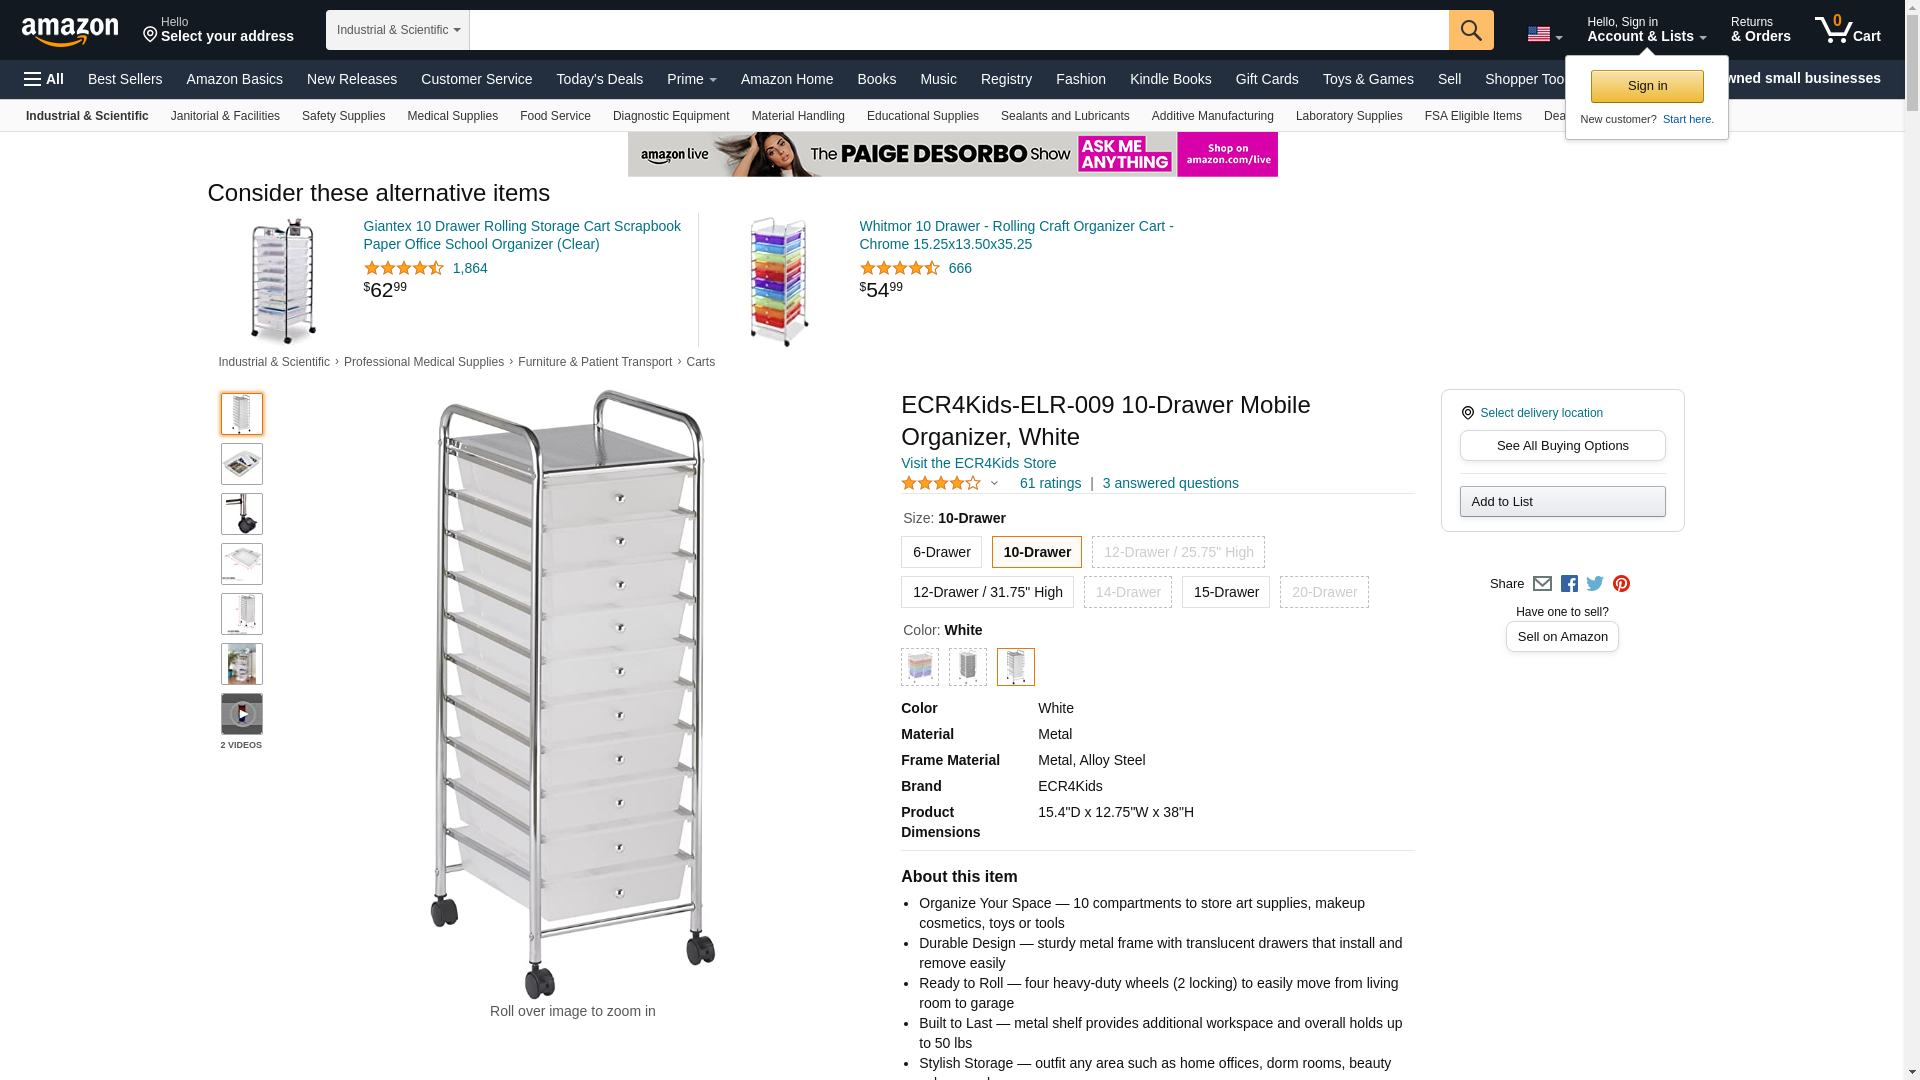Share product on Twitter icon

point(1595,584)
